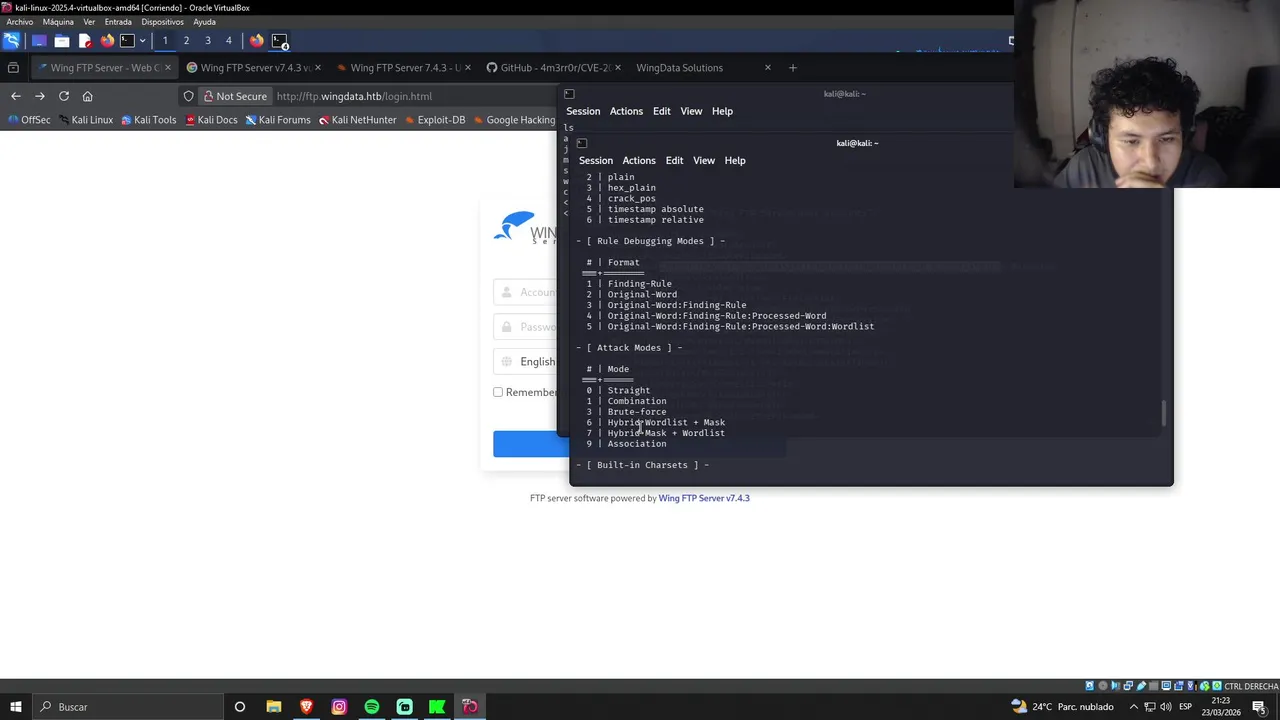This screenshot has height=720, width=1280.
Task: Click the Windows Buscar search box
Action: tap(126, 707)
